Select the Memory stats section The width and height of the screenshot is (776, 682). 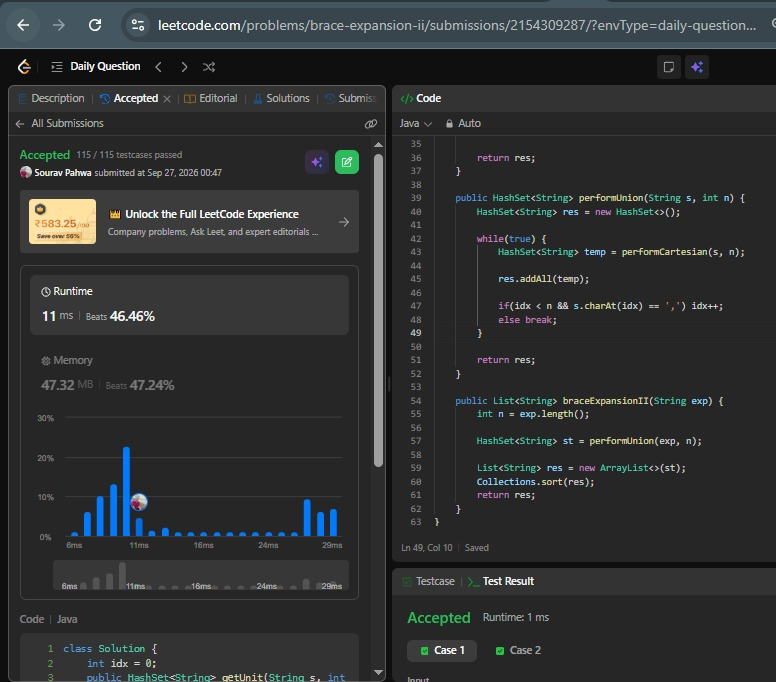point(190,373)
